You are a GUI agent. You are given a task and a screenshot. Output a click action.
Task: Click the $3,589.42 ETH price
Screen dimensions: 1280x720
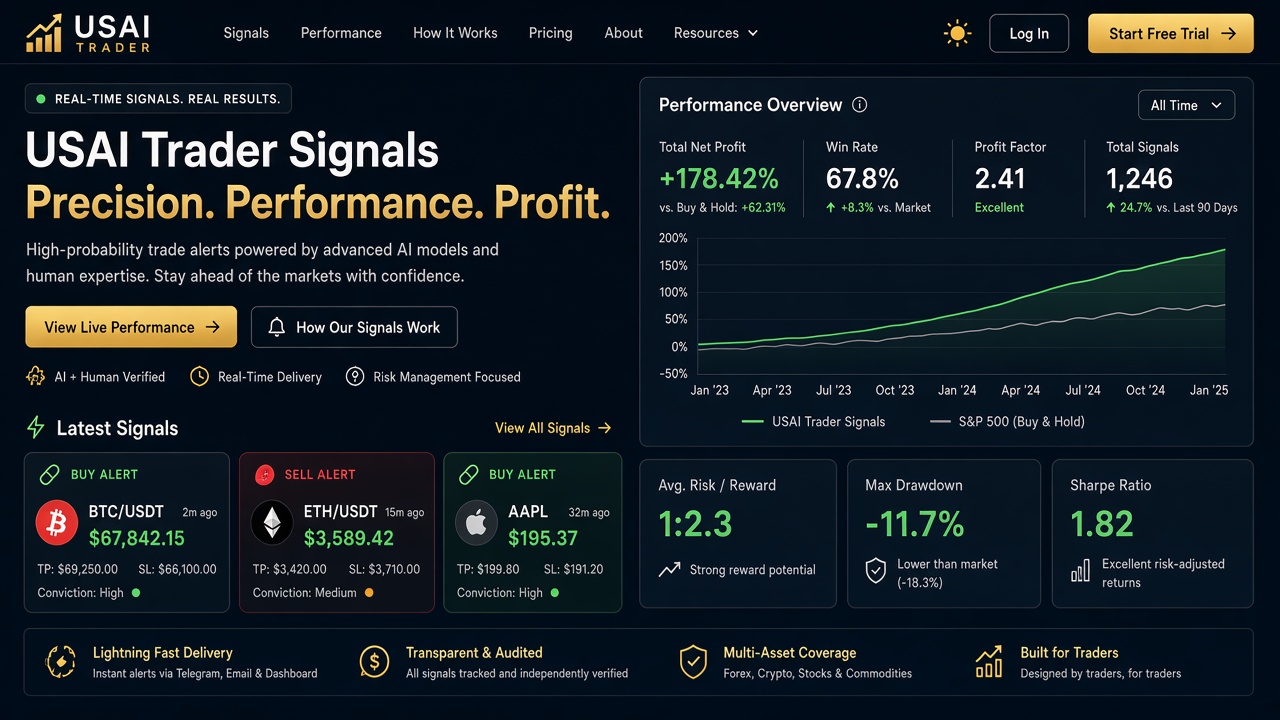(349, 538)
